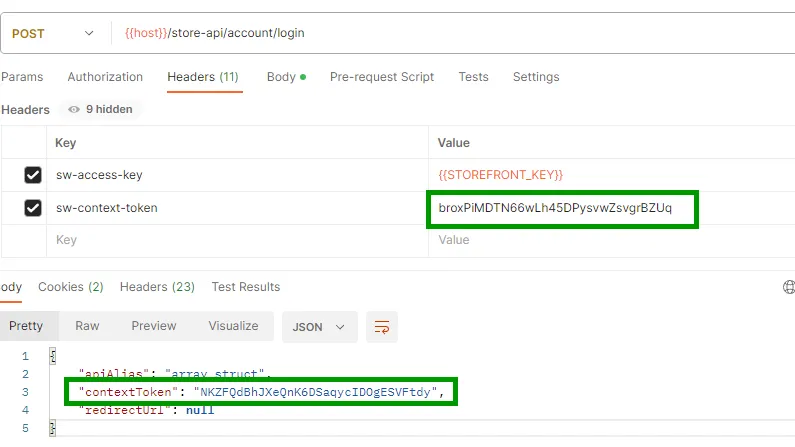
Task: Switch to the Tests tab
Action: click(473, 77)
